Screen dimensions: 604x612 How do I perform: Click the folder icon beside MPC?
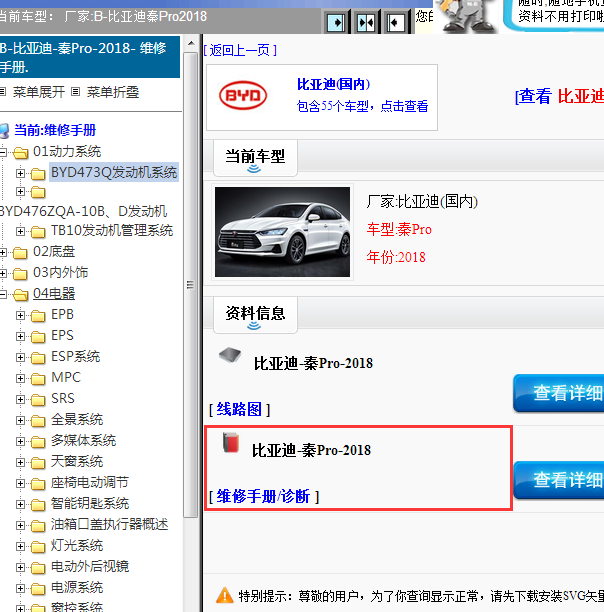pyautogui.click(x=38, y=379)
